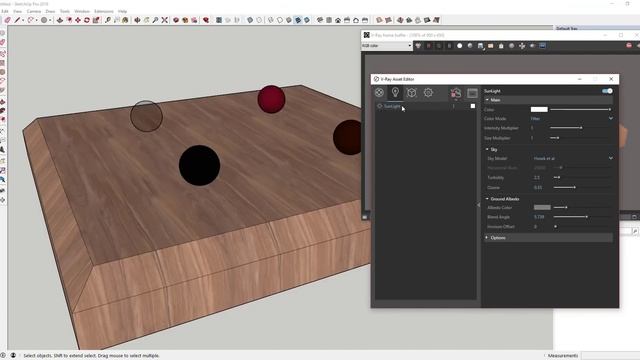Select the Zoom Extents tool
This screenshot has height=360, width=640.
click(164, 20)
